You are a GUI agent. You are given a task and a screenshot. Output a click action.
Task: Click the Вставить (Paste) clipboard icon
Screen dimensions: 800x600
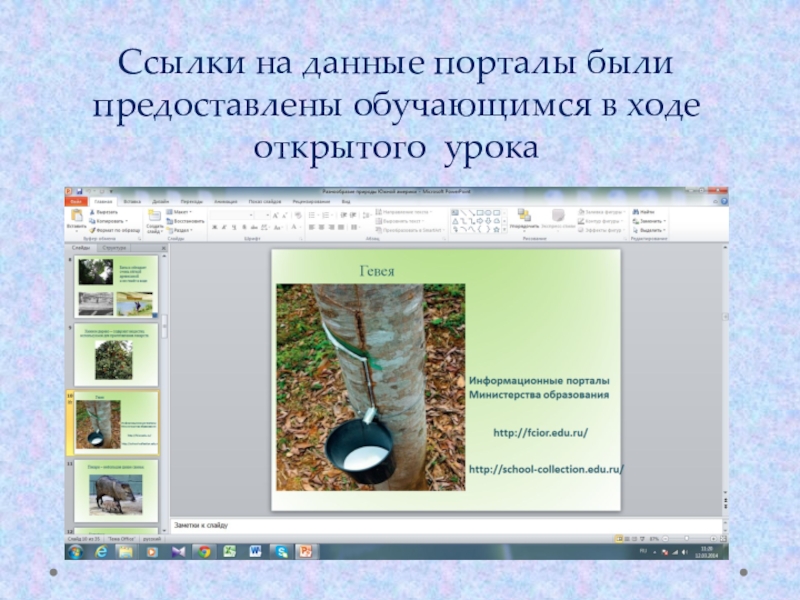pyautogui.click(x=76, y=217)
